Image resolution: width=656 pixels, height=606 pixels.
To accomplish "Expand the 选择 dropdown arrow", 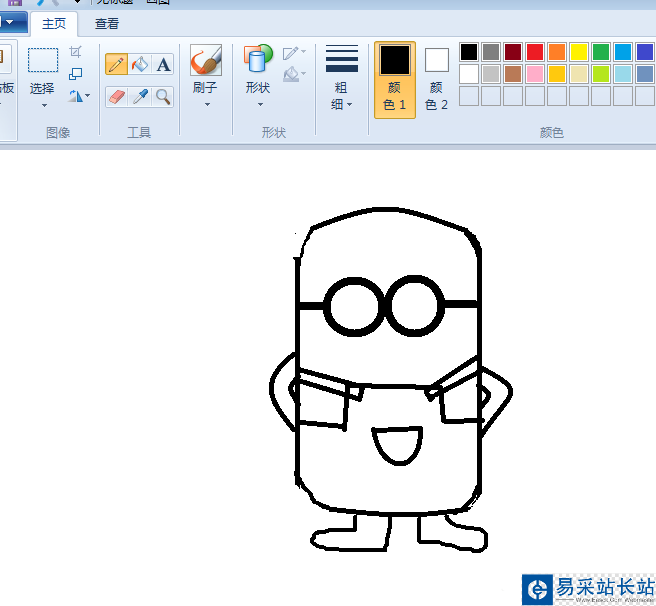I will 44,105.
